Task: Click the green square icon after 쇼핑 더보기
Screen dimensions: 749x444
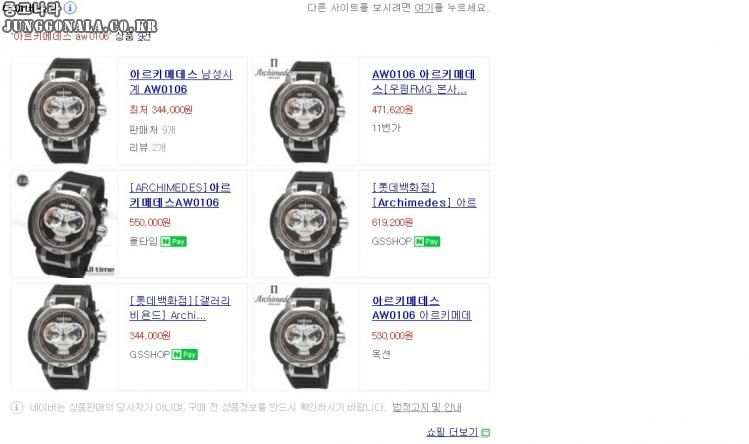Action: 486,433
